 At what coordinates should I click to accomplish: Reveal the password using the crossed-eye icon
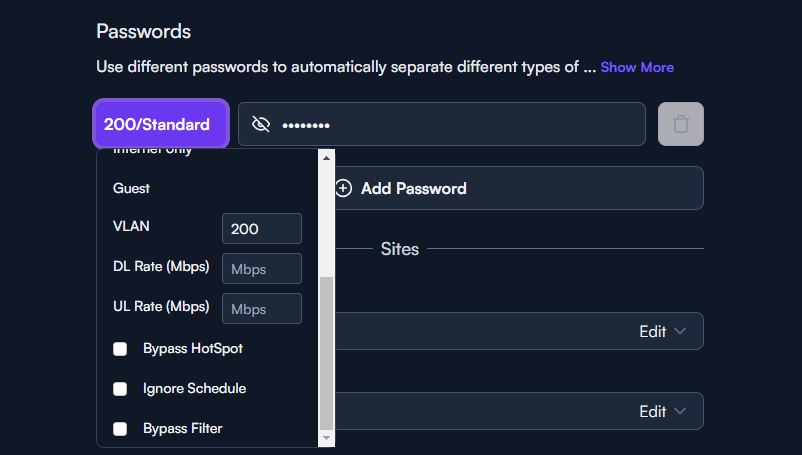point(260,124)
